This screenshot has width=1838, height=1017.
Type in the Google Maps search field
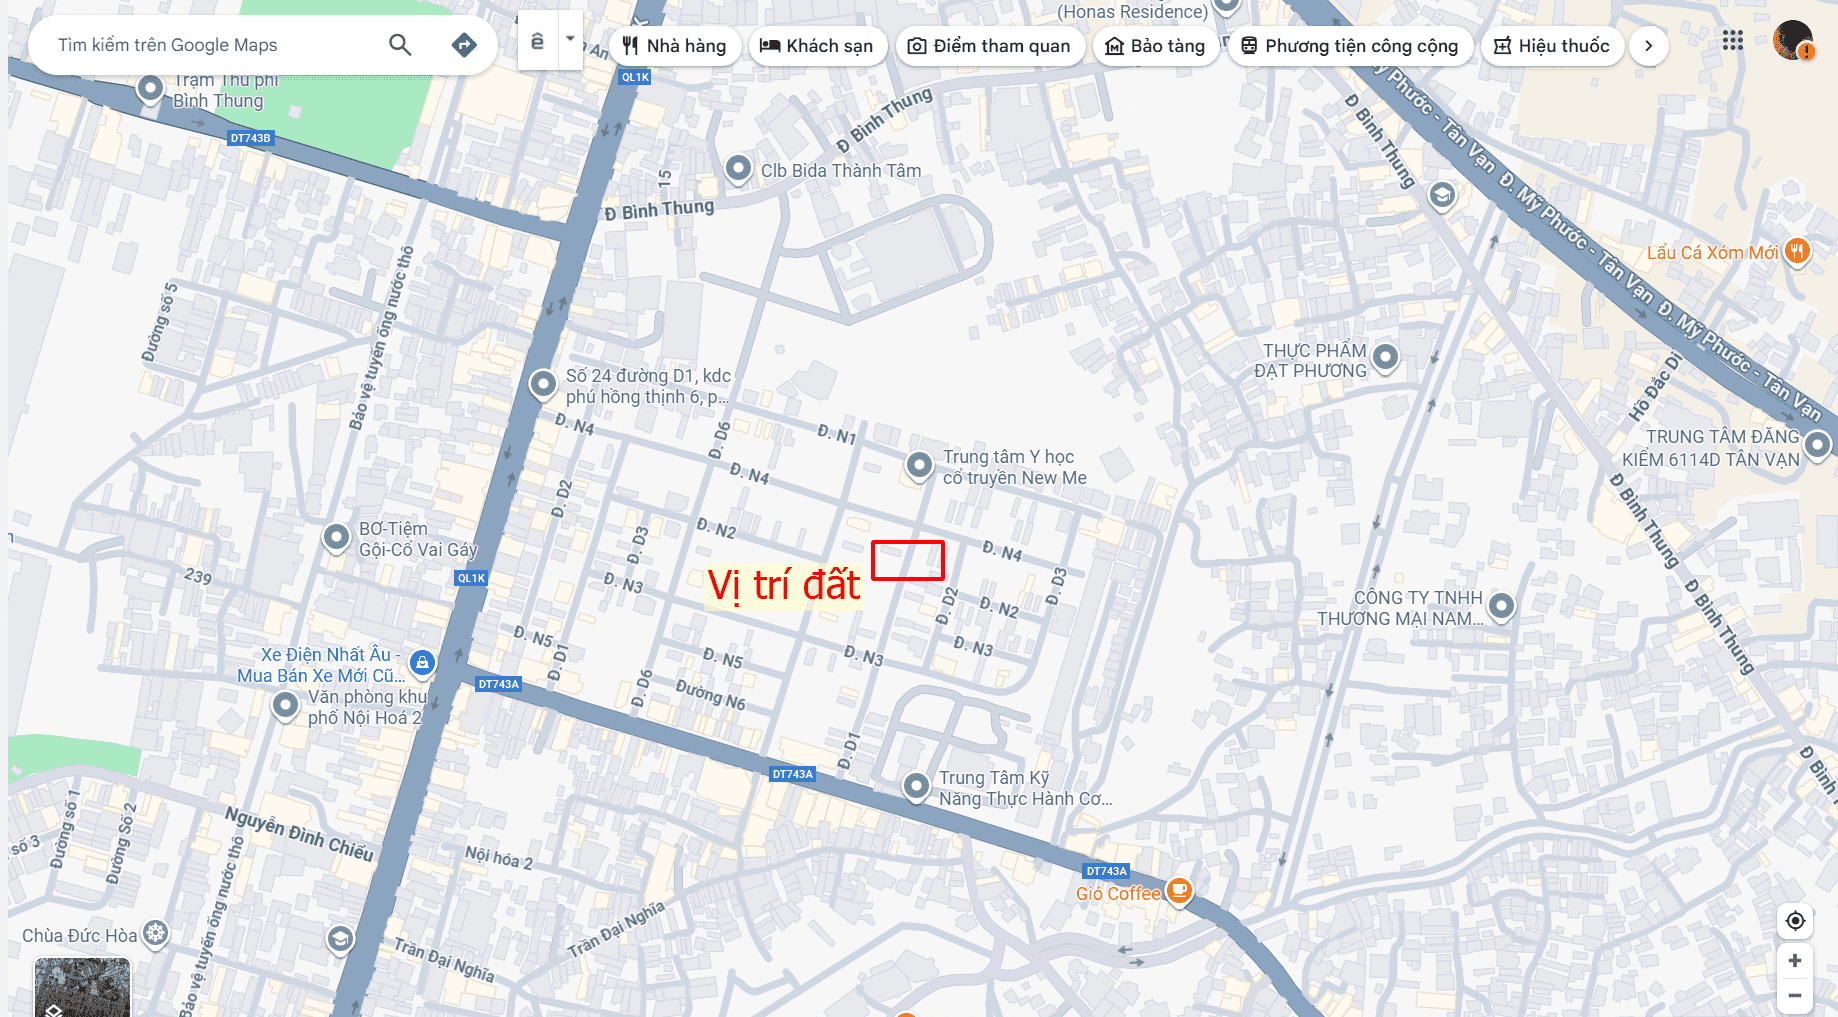[210, 45]
